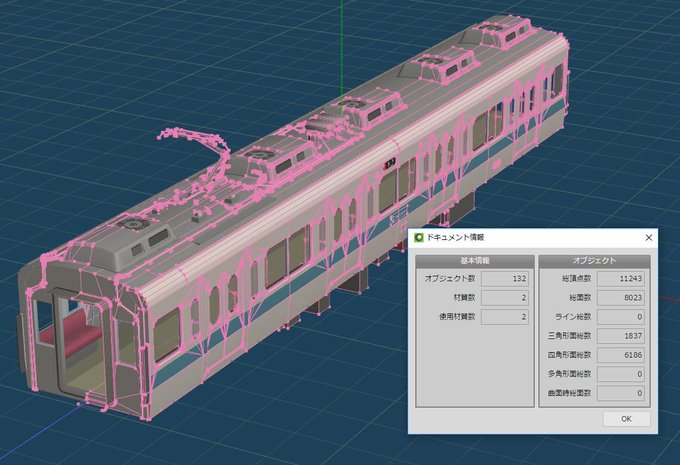The width and height of the screenshot is (680, 465).
Task: Click the 四角形面総数 label
Action: (570, 355)
